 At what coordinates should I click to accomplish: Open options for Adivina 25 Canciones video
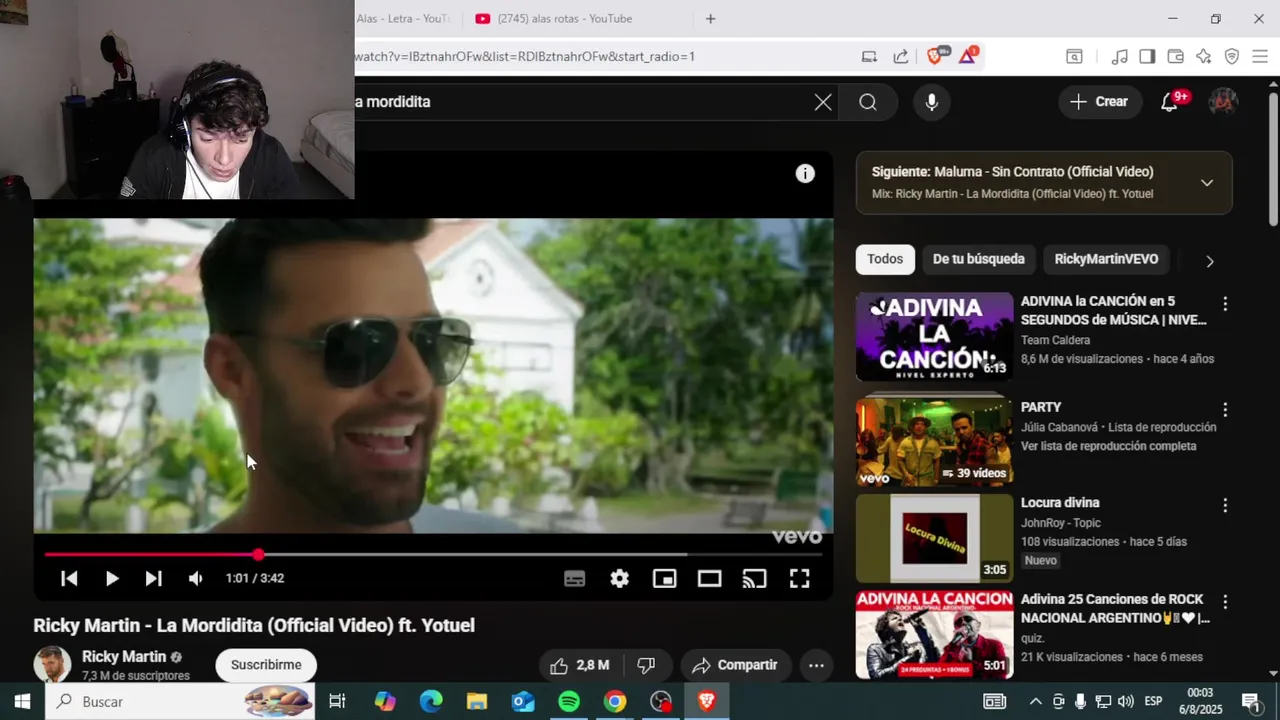1225,602
